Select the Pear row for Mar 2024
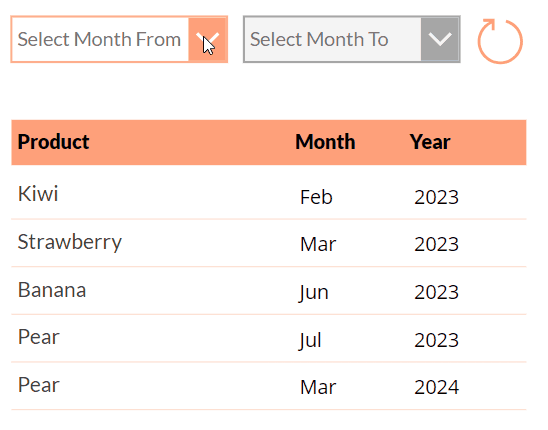548x430 pixels. [268, 386]
